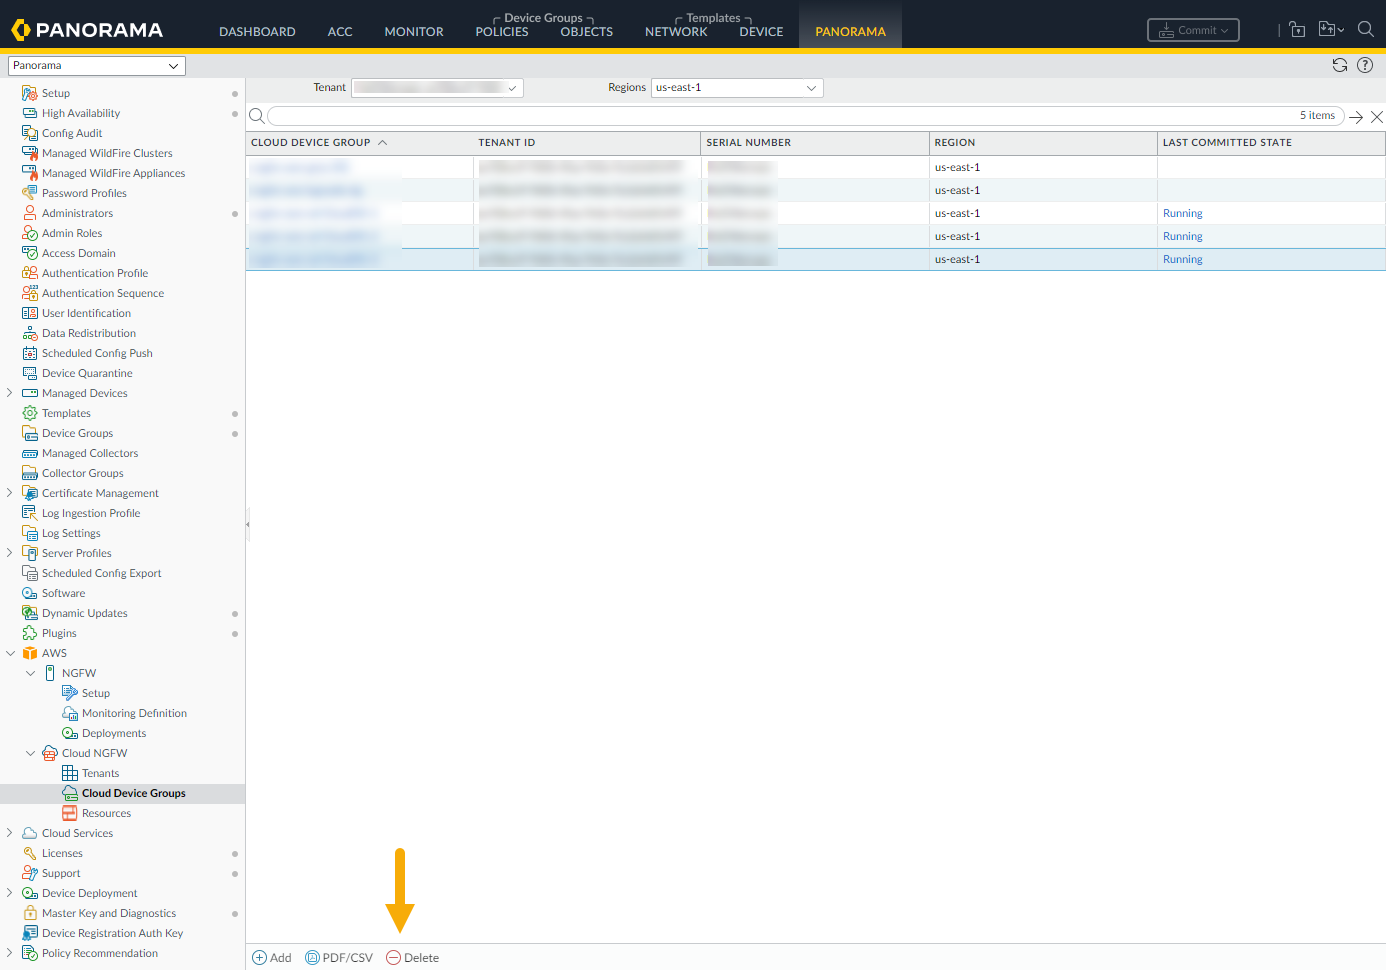Click the search magnifier in header
Screen dimensions: 1386x970
pyautogui.click(x=1365, y=29)
